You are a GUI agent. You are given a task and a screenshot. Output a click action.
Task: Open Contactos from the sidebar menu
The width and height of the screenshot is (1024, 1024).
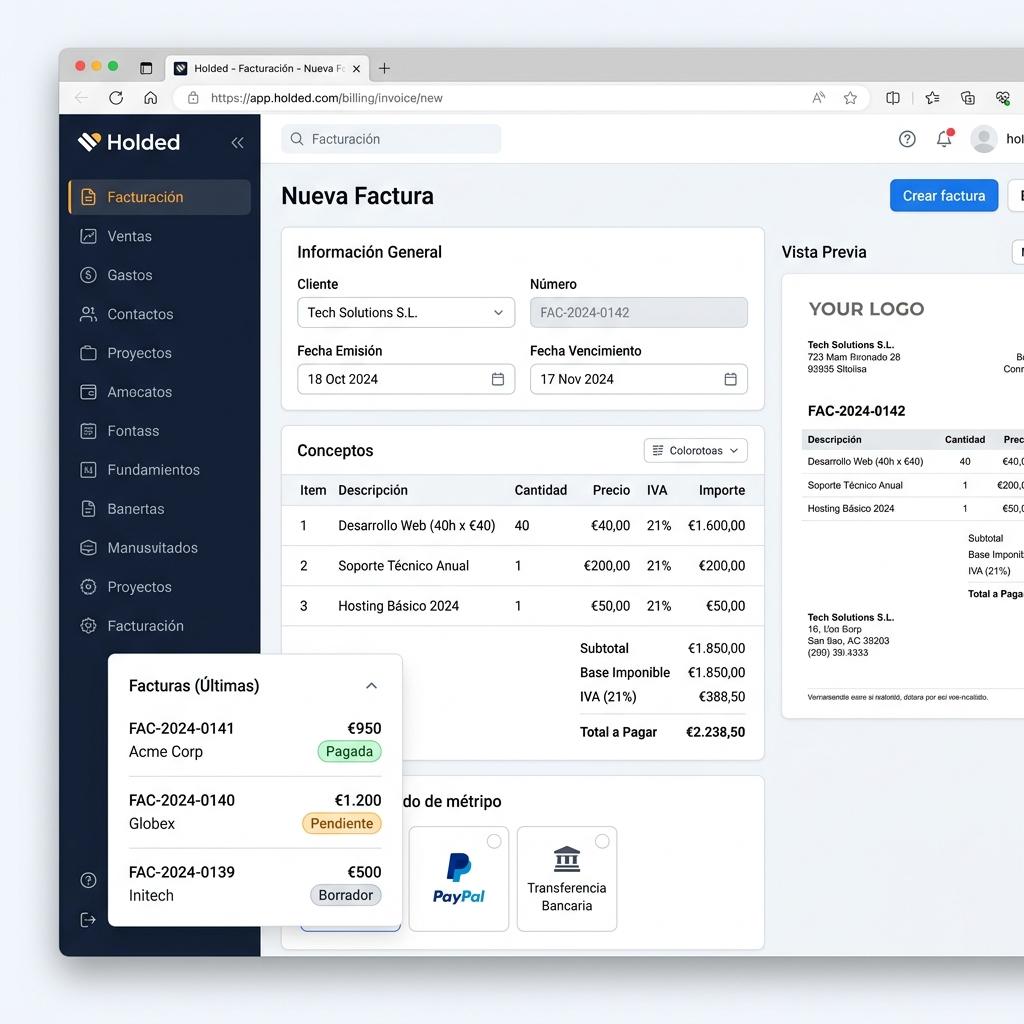[140, 314]
